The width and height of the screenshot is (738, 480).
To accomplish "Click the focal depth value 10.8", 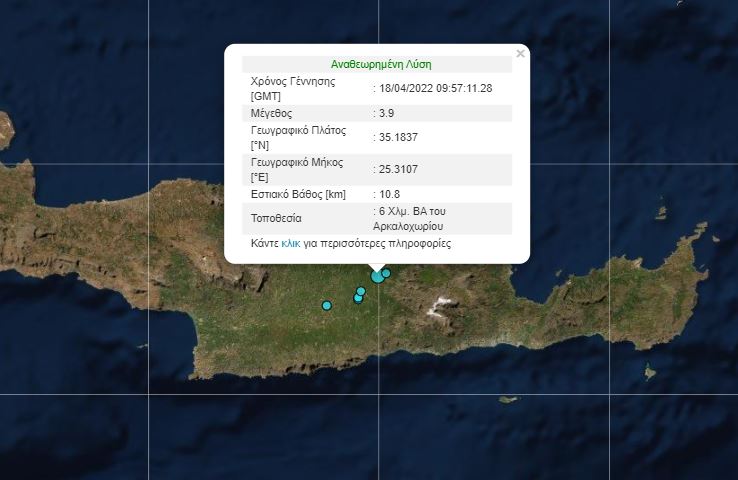I will click(x=390, y=193).
